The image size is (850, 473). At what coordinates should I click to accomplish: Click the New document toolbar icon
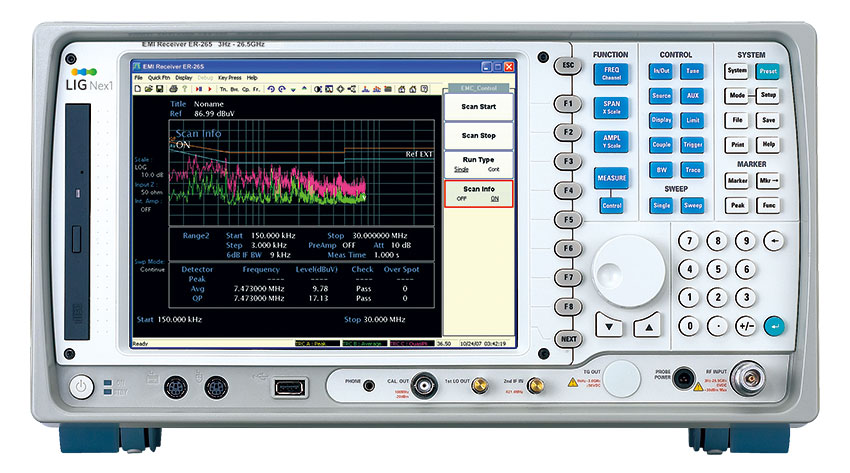(x=138, y=89)
